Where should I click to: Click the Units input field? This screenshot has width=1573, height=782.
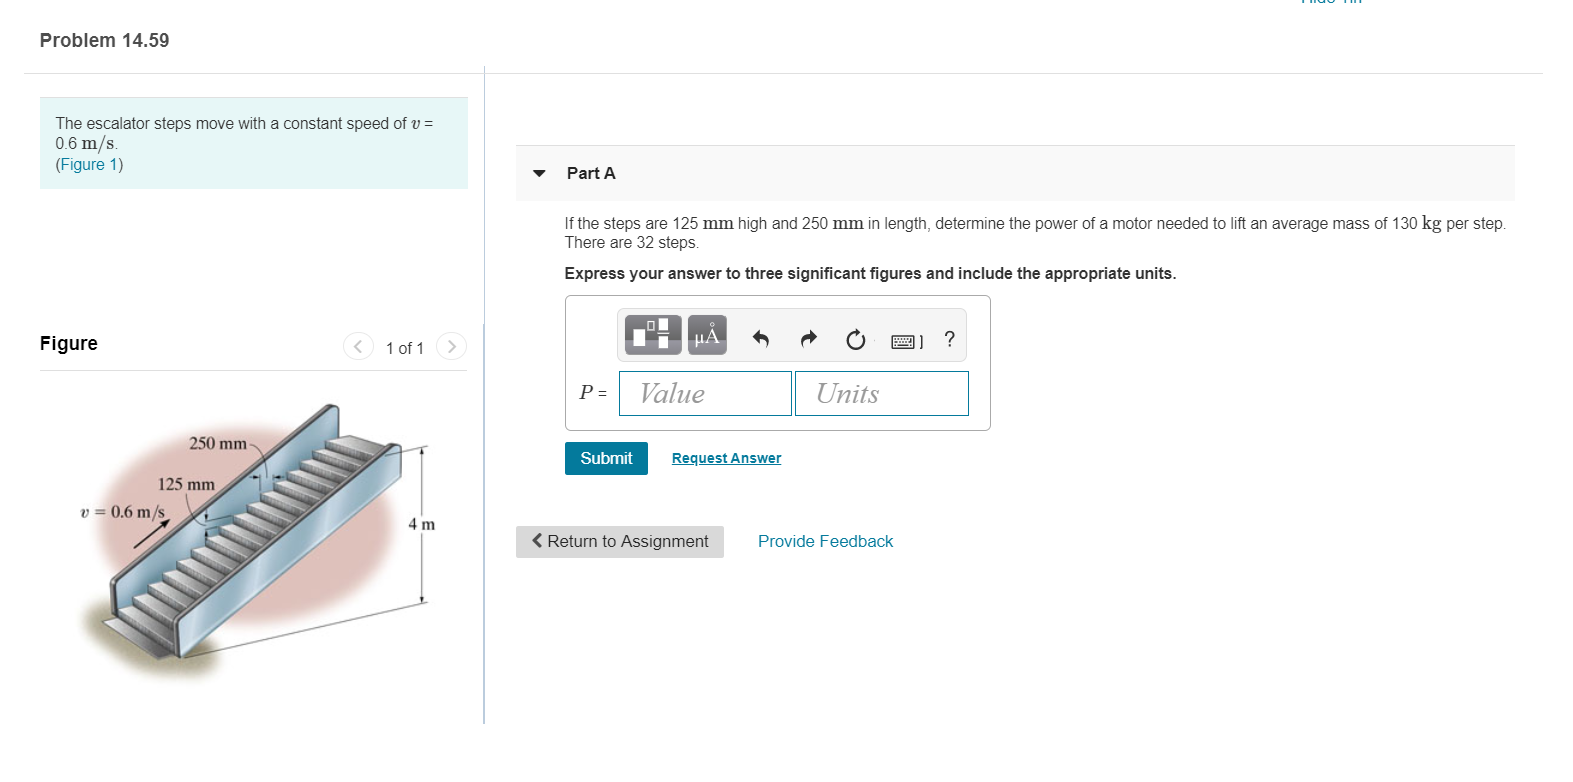(881, 393)
